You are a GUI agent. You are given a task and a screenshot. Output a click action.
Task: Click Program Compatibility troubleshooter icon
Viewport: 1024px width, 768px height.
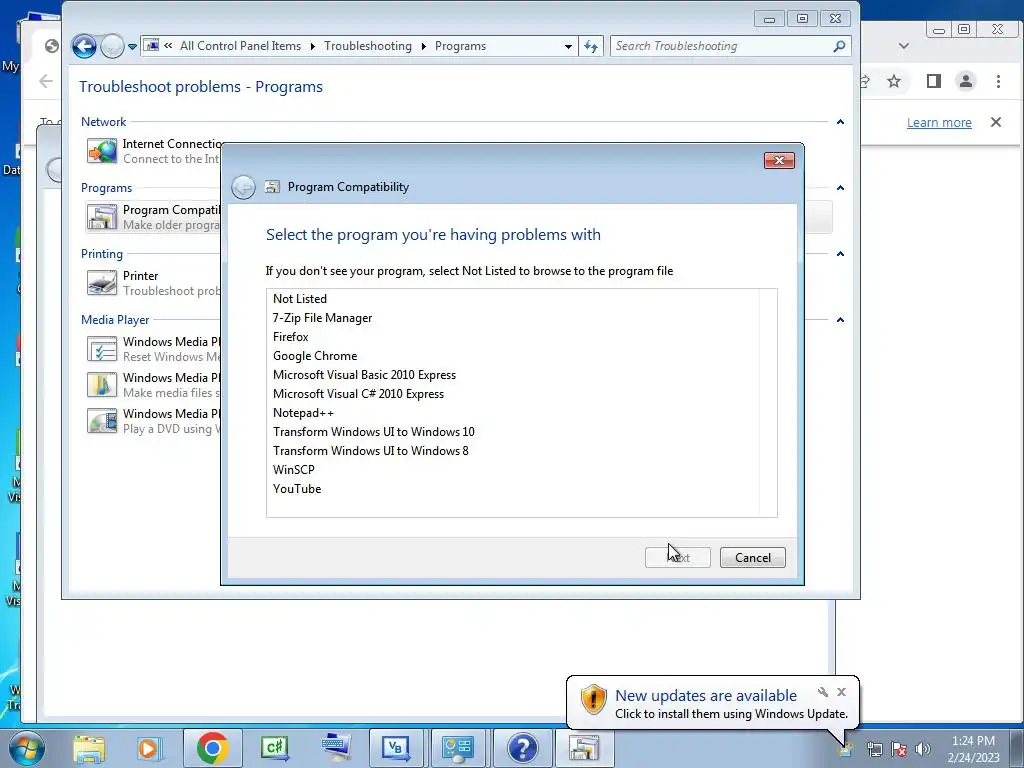coord(102,217)
